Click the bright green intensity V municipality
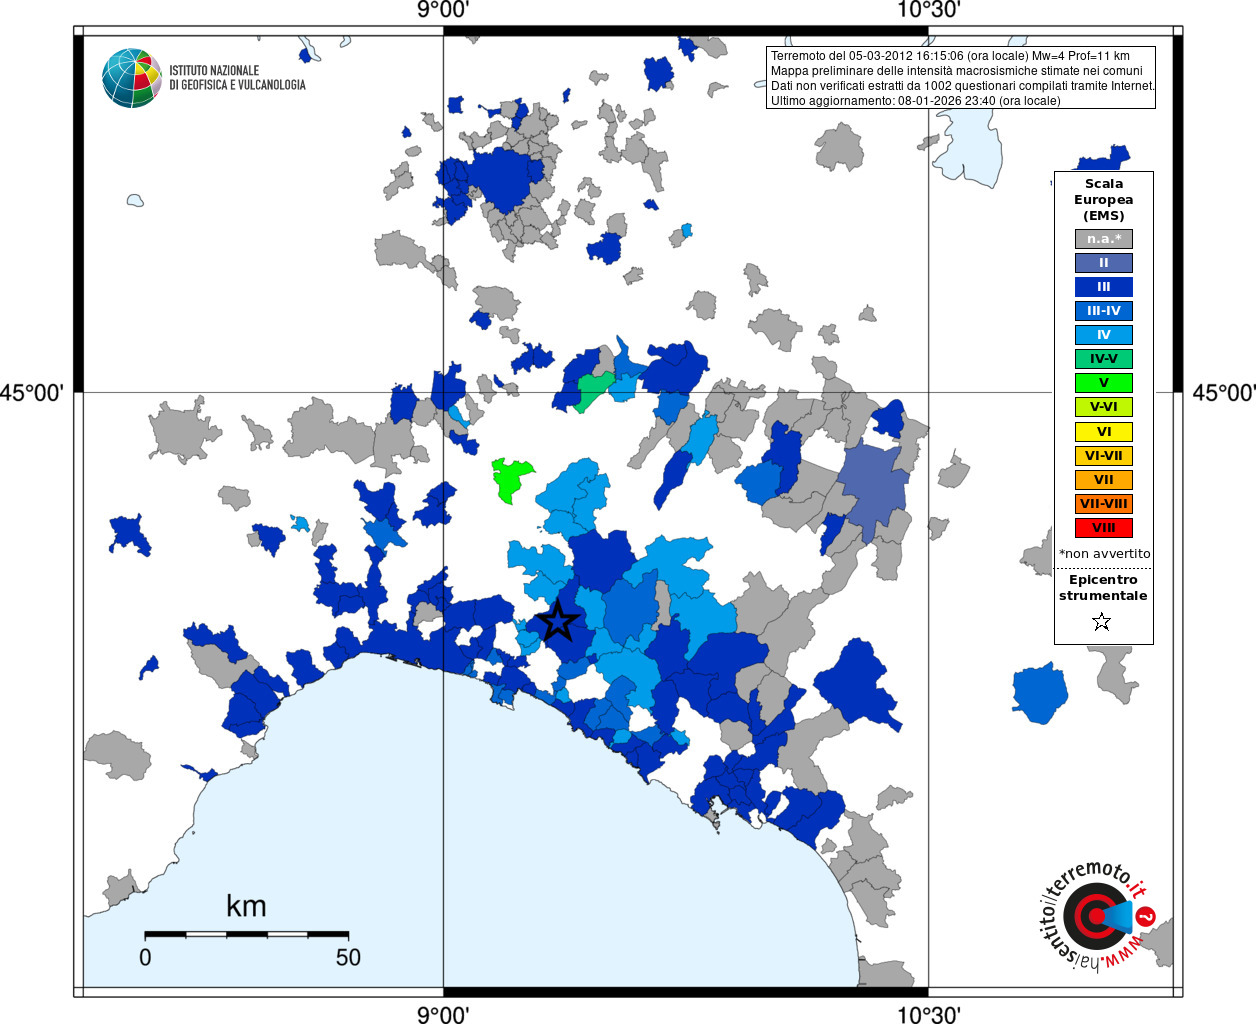This screenshot has height=1024, width=1256. click(x=511, y=479)
